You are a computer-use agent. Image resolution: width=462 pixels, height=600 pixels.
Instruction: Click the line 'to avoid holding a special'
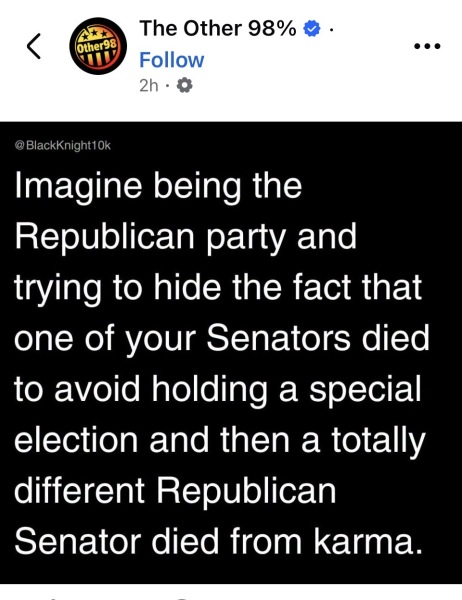pos(218,390)
